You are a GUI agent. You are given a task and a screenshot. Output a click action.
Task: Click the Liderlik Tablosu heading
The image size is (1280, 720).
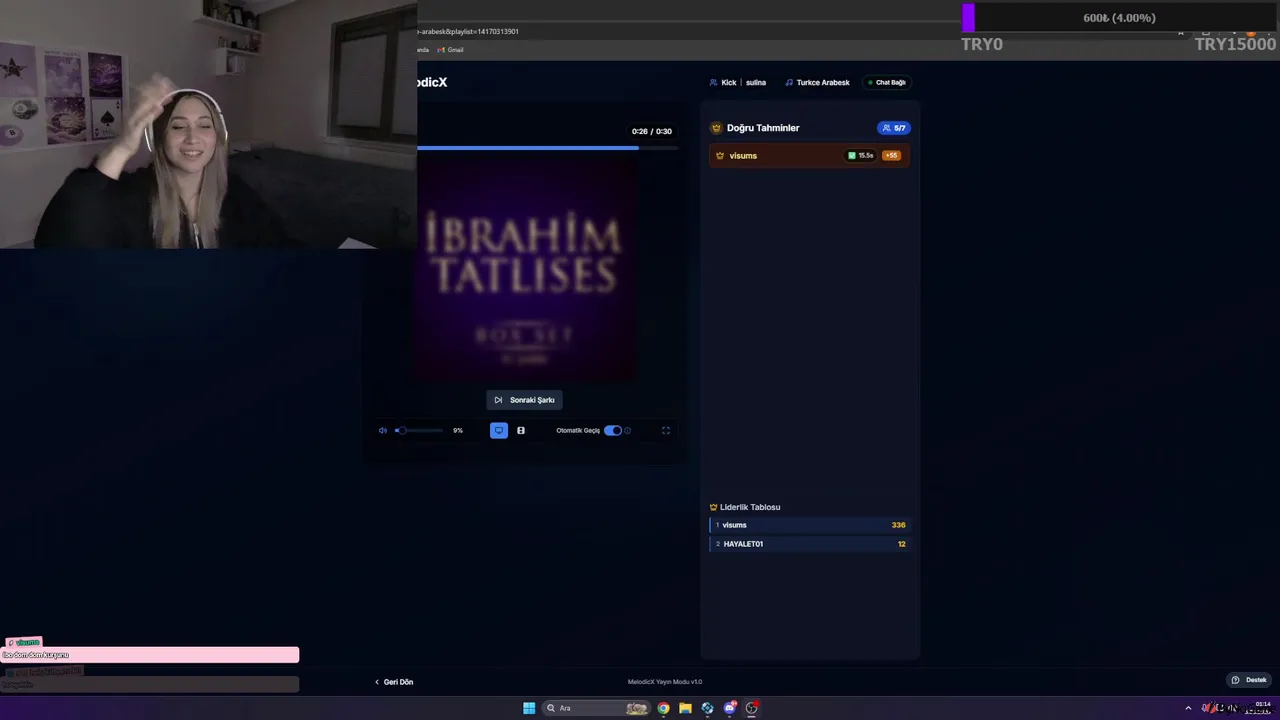[x=745, y=507]
